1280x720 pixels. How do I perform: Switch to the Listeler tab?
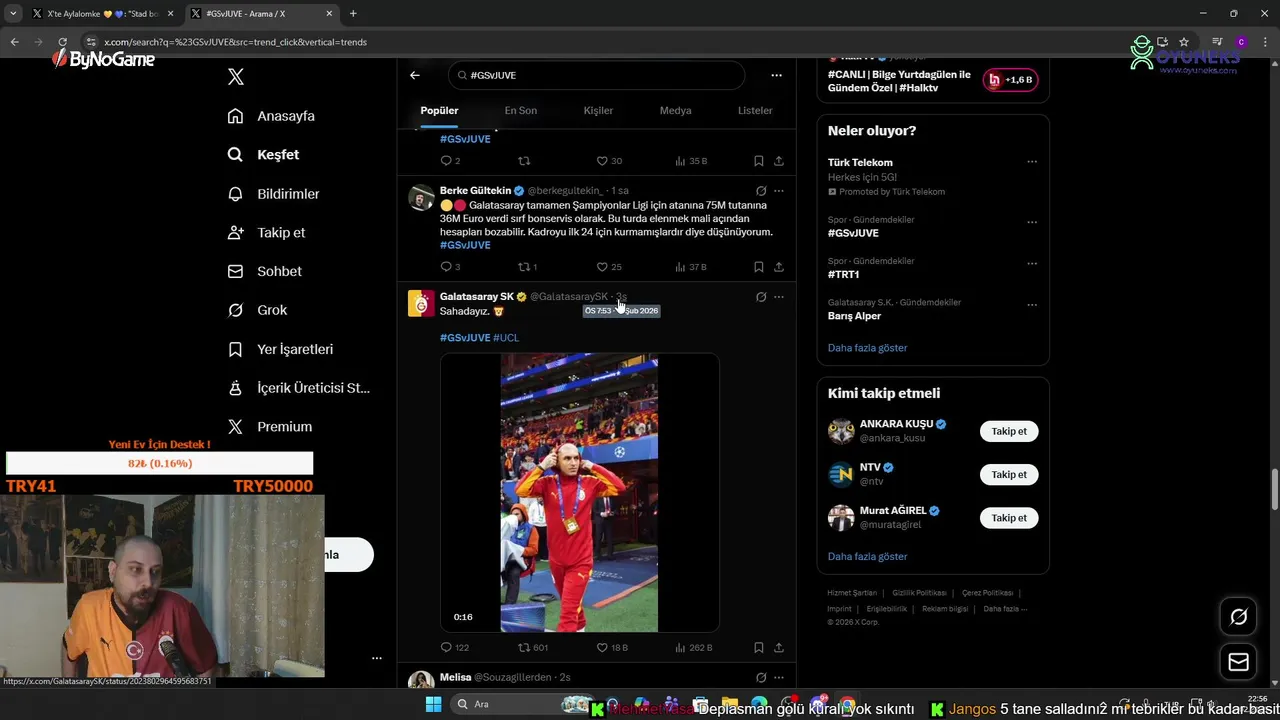(x=755, y=110)
